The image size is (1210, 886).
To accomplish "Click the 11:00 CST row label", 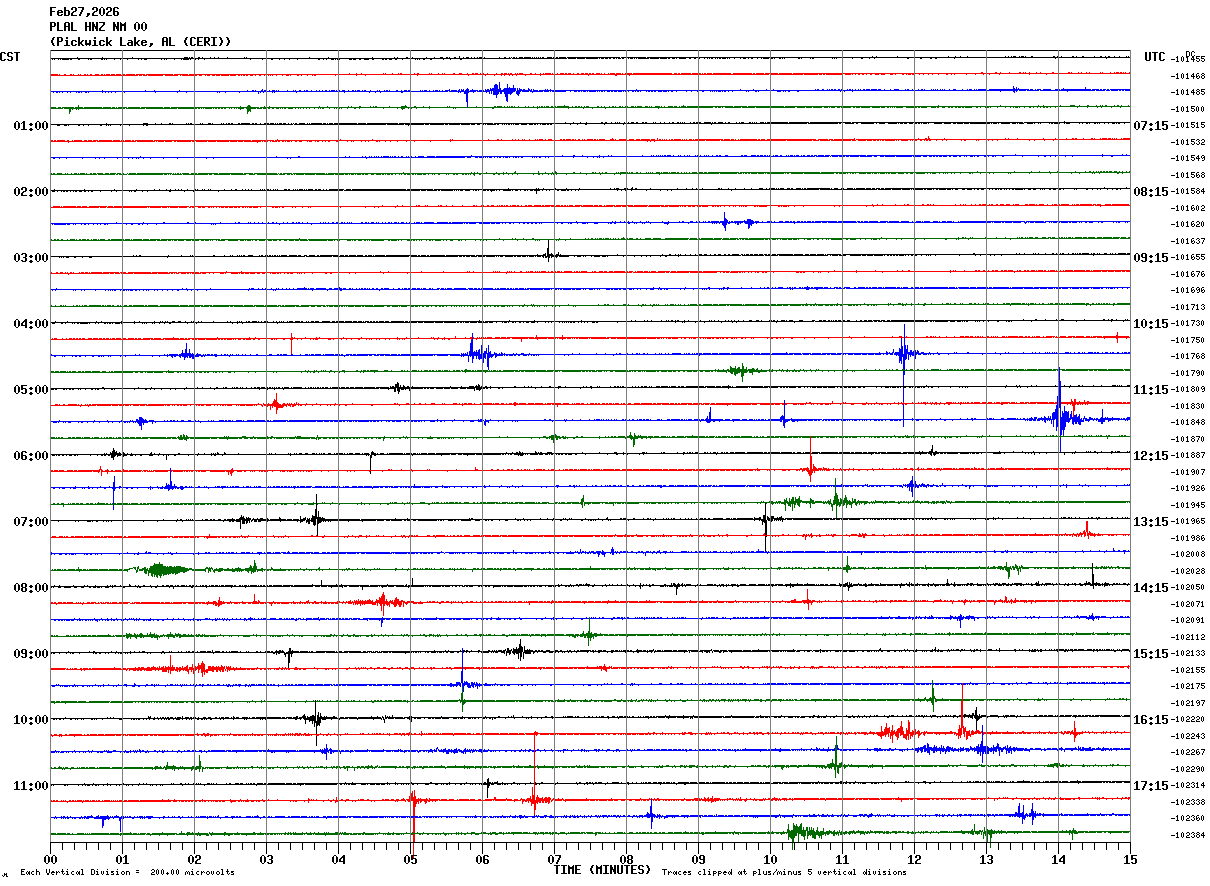I will click(x=30, y=786).
